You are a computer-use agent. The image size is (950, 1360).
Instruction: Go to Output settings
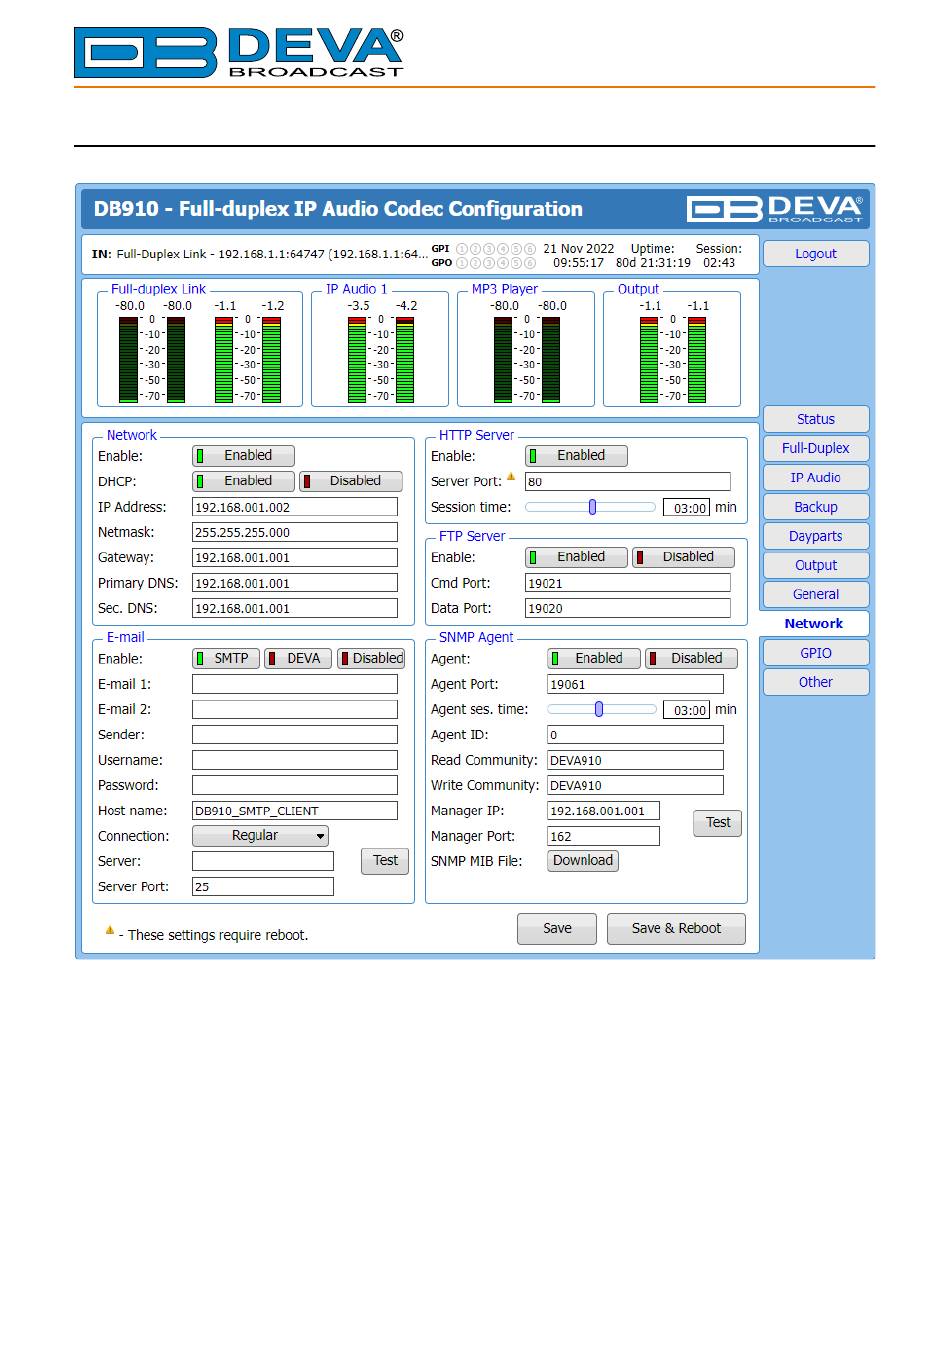point(816,565)
